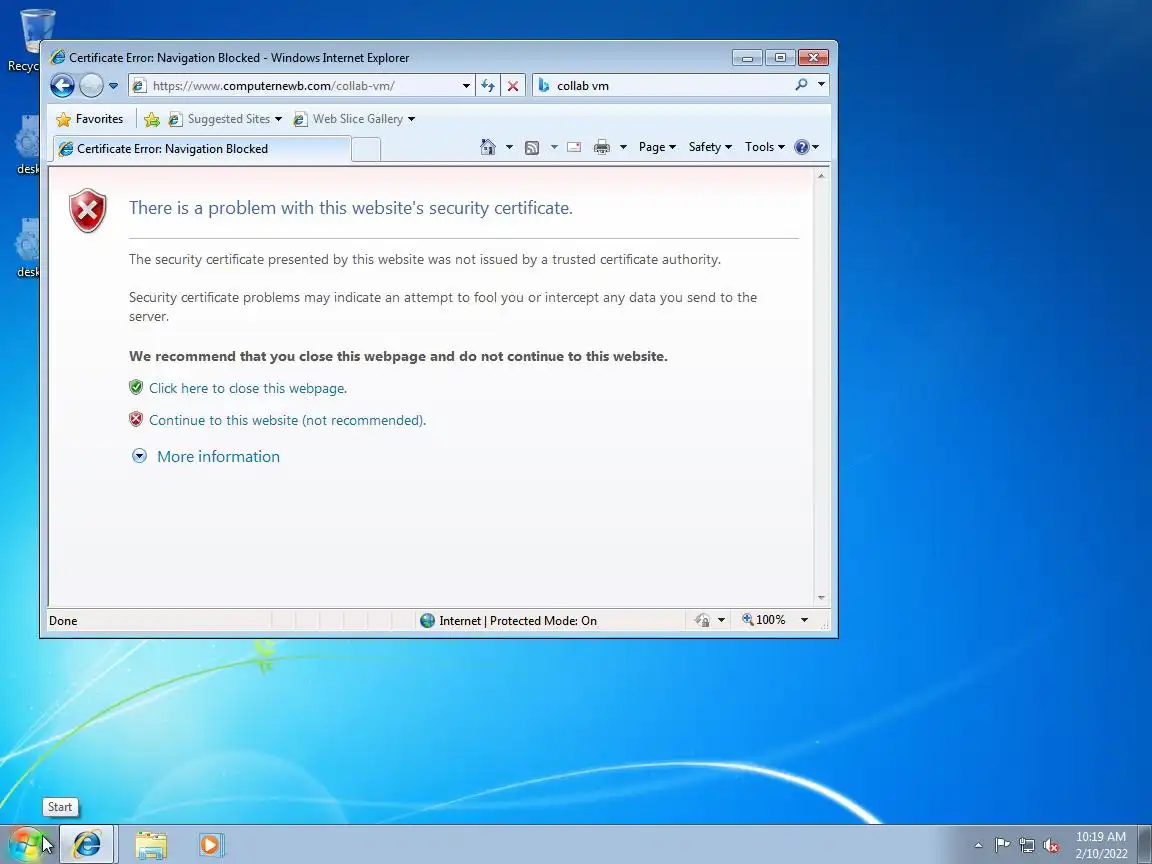1152x864 pixels.
Task: Click the 100% zoom level button
Action: coord(764,620)
